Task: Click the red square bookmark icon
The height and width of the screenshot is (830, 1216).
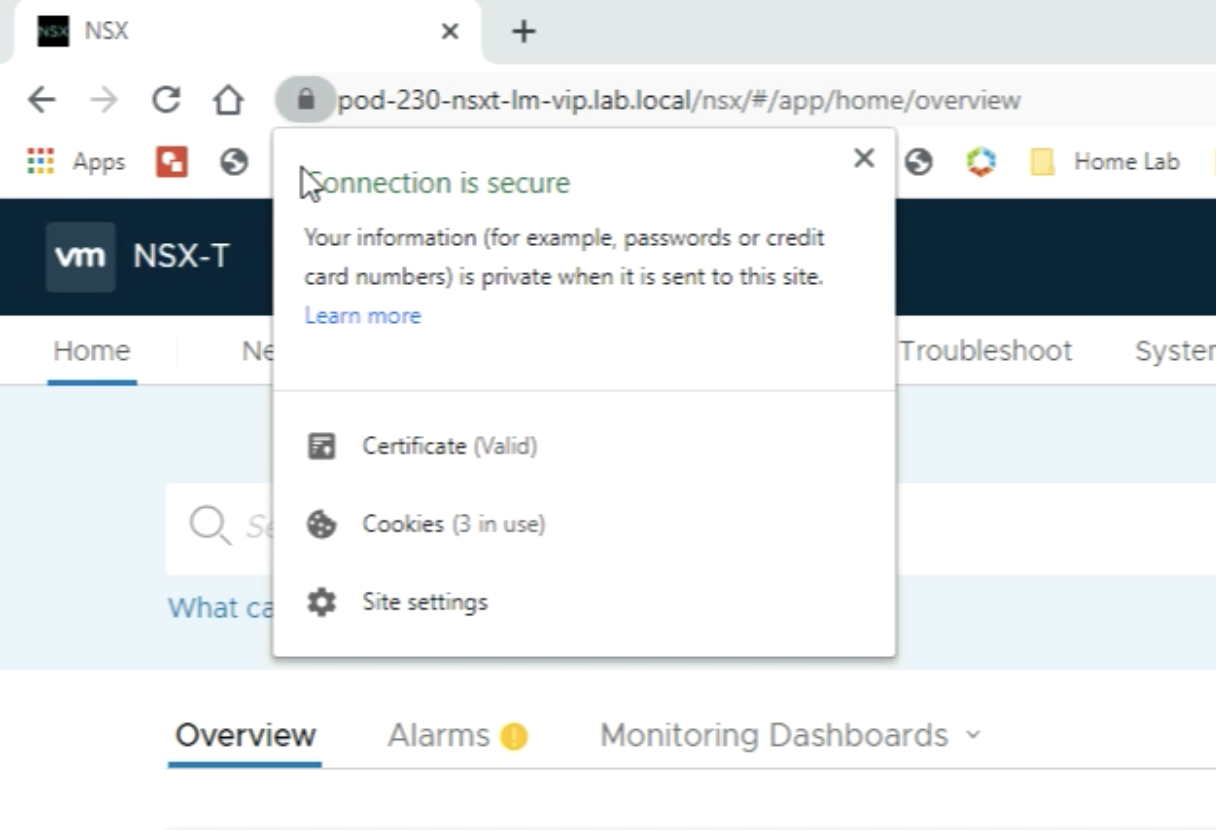Action: coord(172,162)
